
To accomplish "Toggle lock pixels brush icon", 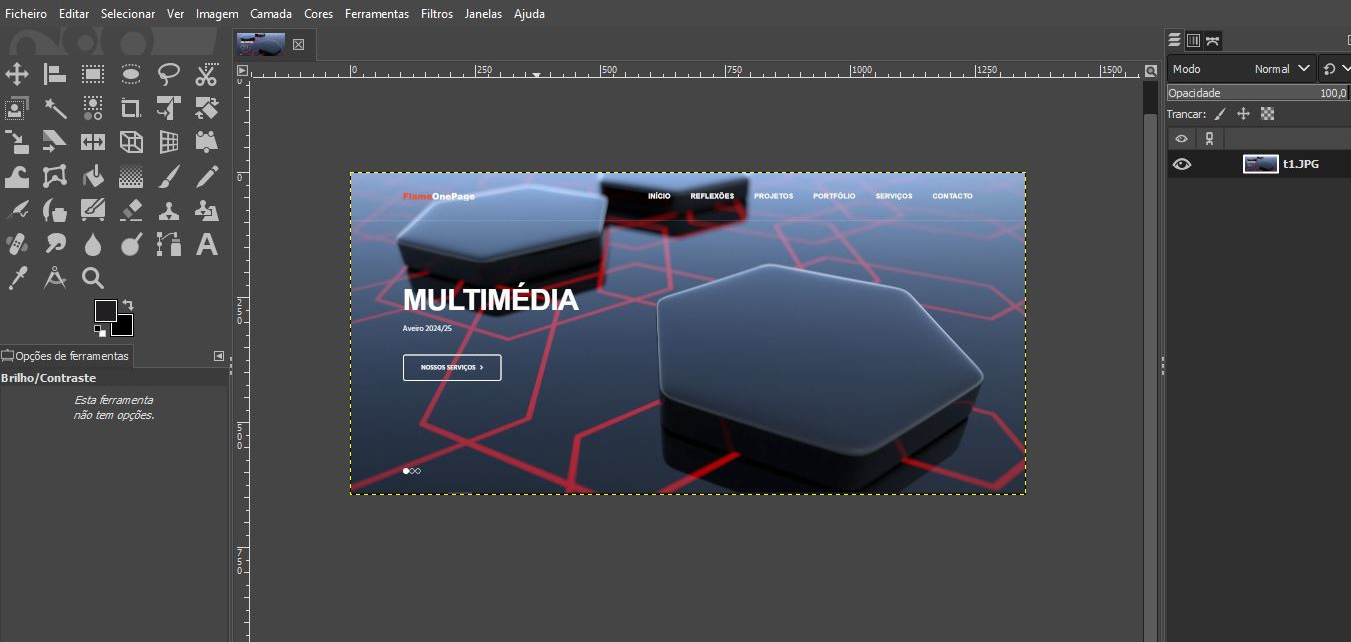I will 1220,114.
